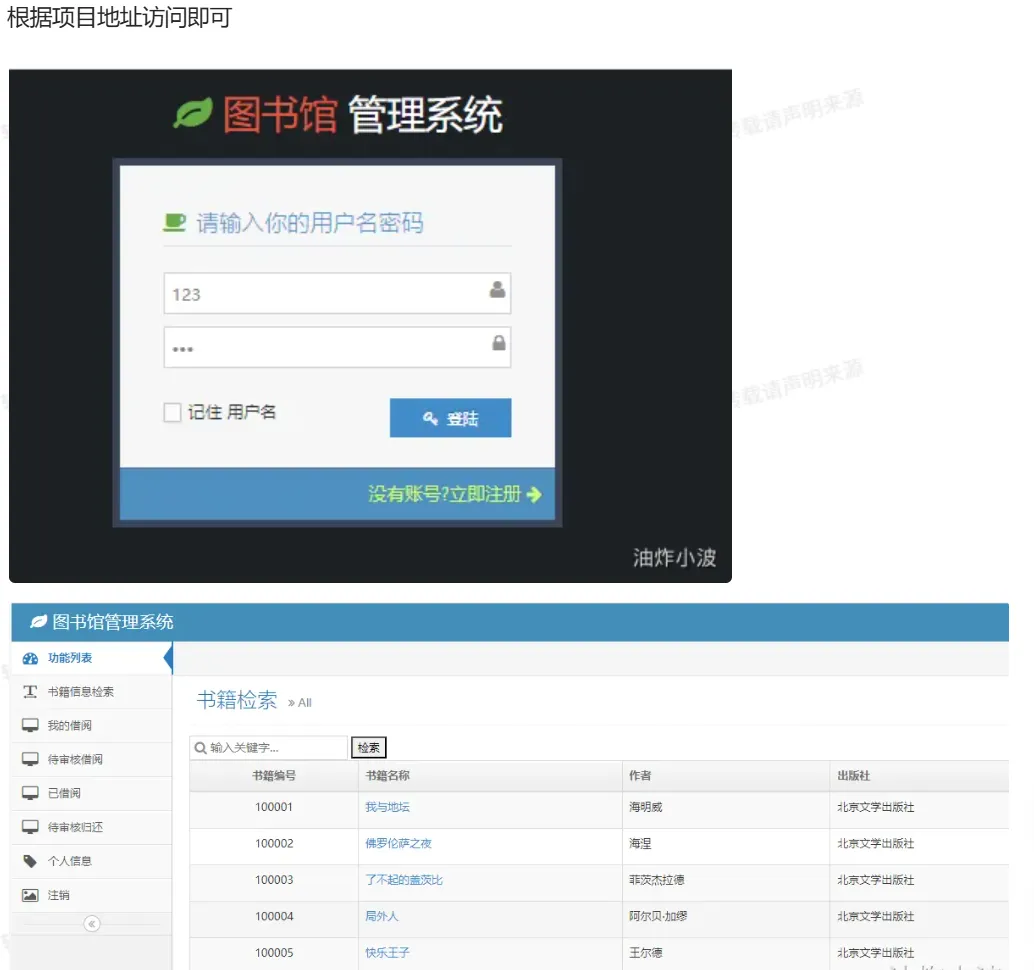Click the blue 登陆 button

click(450, 417)
